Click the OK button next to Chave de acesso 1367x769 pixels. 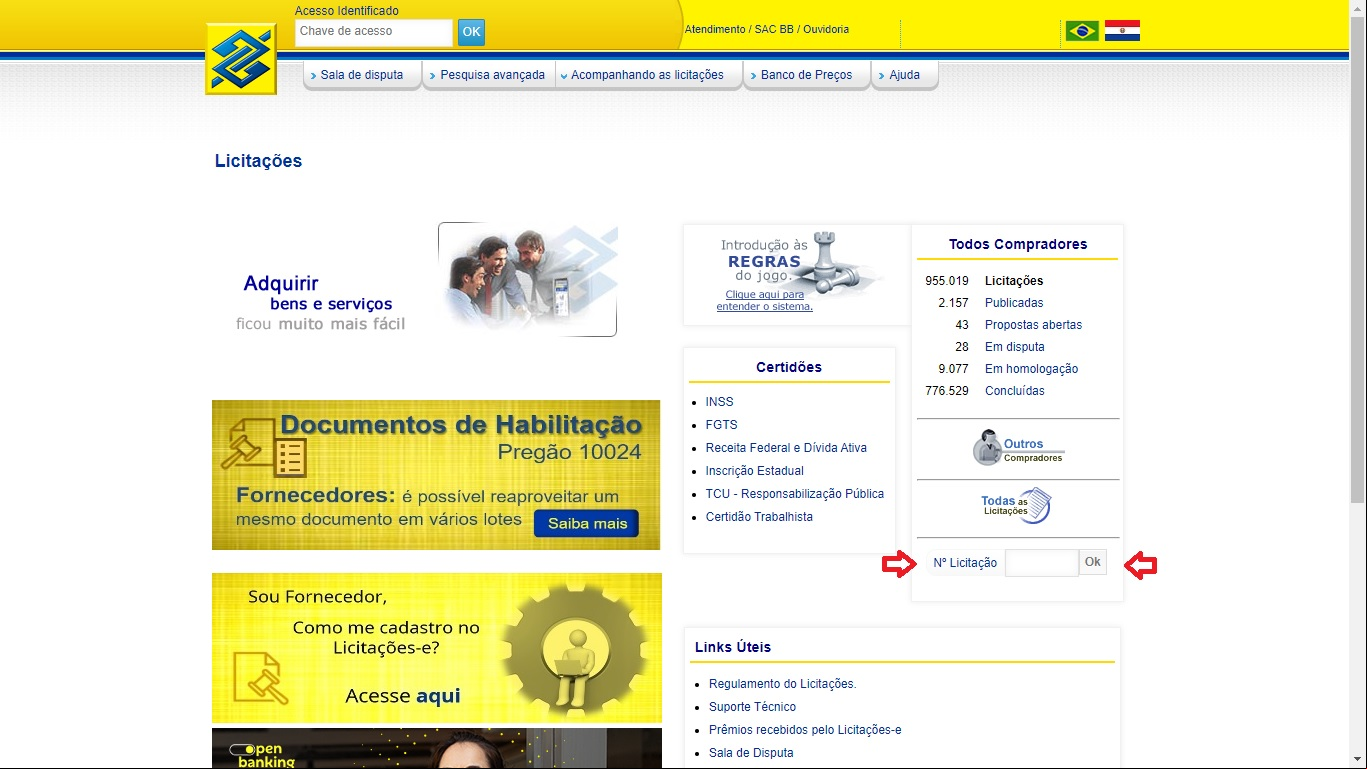[x=471, y=32]
